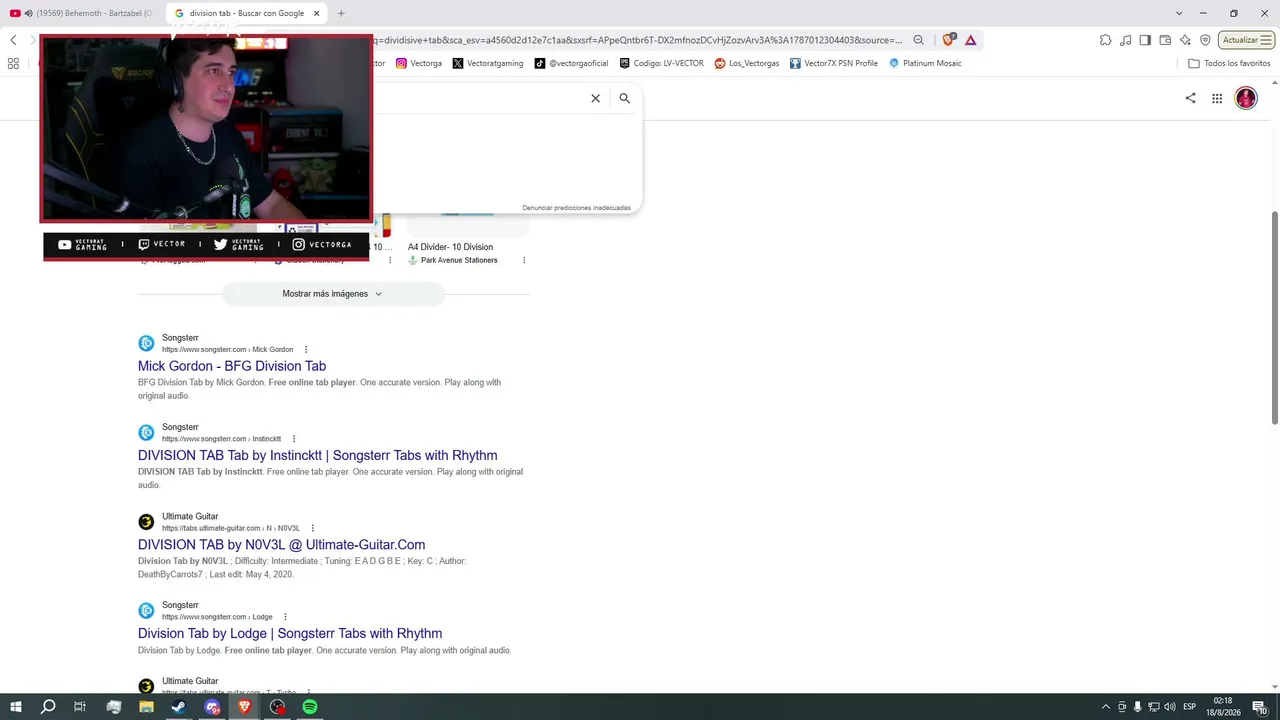This screenshot has width=1280, height=720.
Task: Open Task View on the taskbar
Action: click(x=80, y=707)
